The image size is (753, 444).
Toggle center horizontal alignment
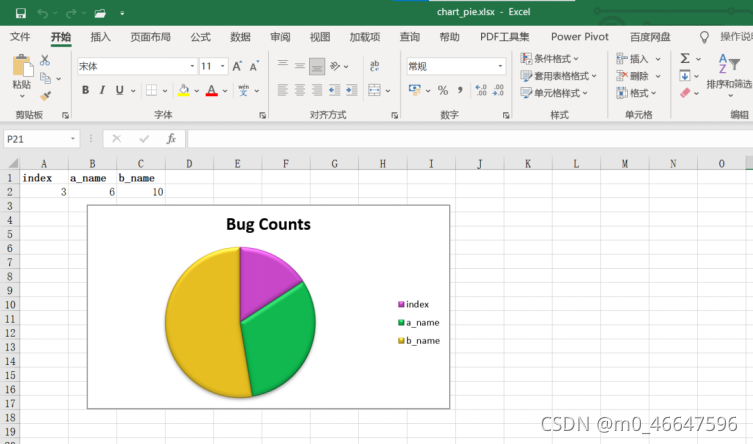click(300, 90)
